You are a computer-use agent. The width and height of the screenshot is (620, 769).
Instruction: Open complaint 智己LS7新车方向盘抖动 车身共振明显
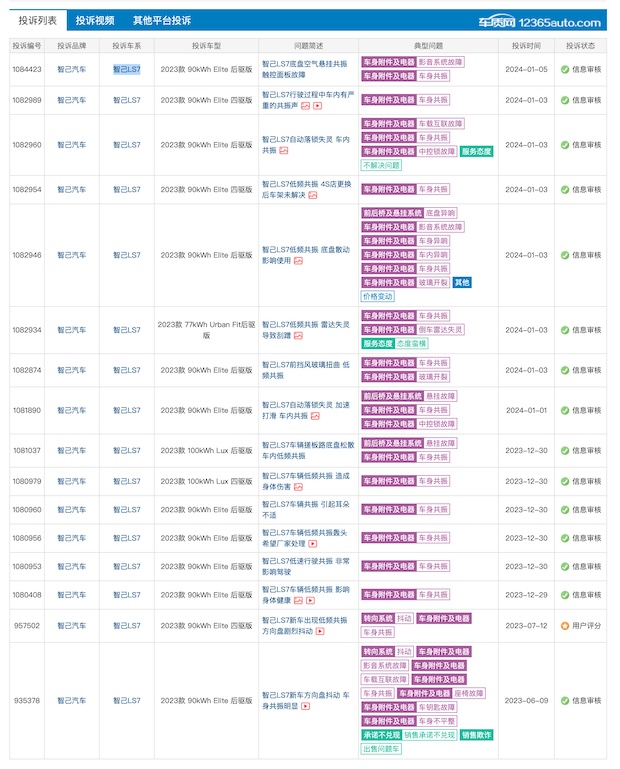(306, 701)
